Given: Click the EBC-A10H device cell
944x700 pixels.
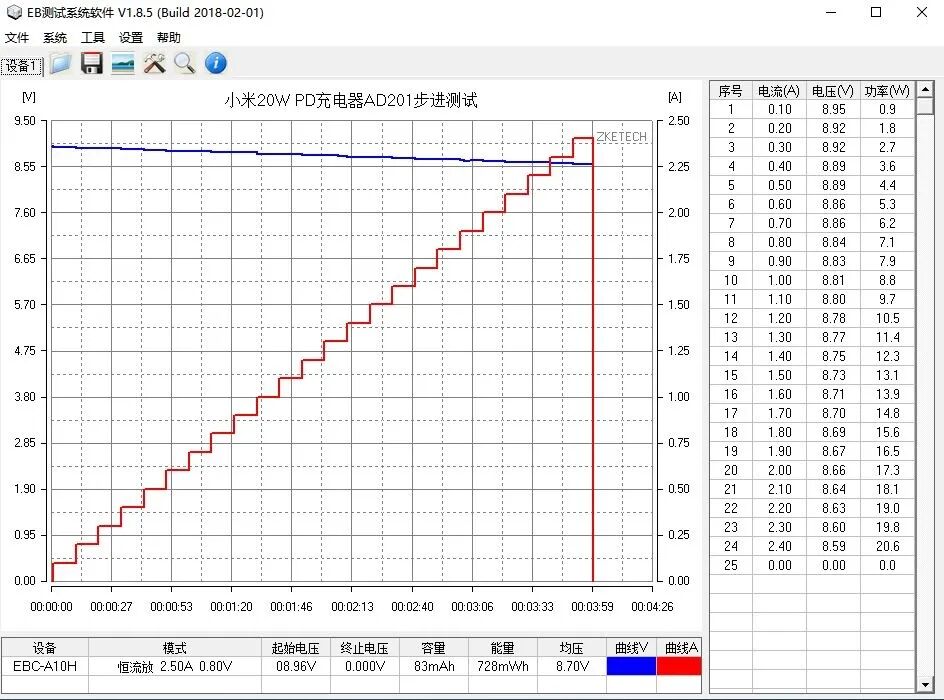Looking at the screenshot, I should [45, 666].
